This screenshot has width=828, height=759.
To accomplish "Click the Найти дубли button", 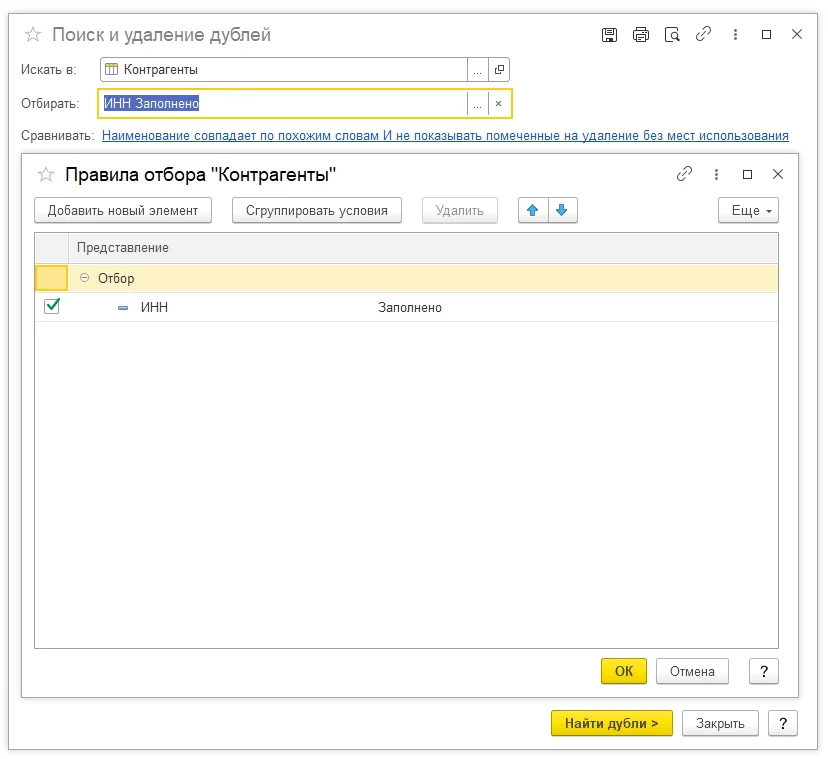I will click(x=611, y=723).
